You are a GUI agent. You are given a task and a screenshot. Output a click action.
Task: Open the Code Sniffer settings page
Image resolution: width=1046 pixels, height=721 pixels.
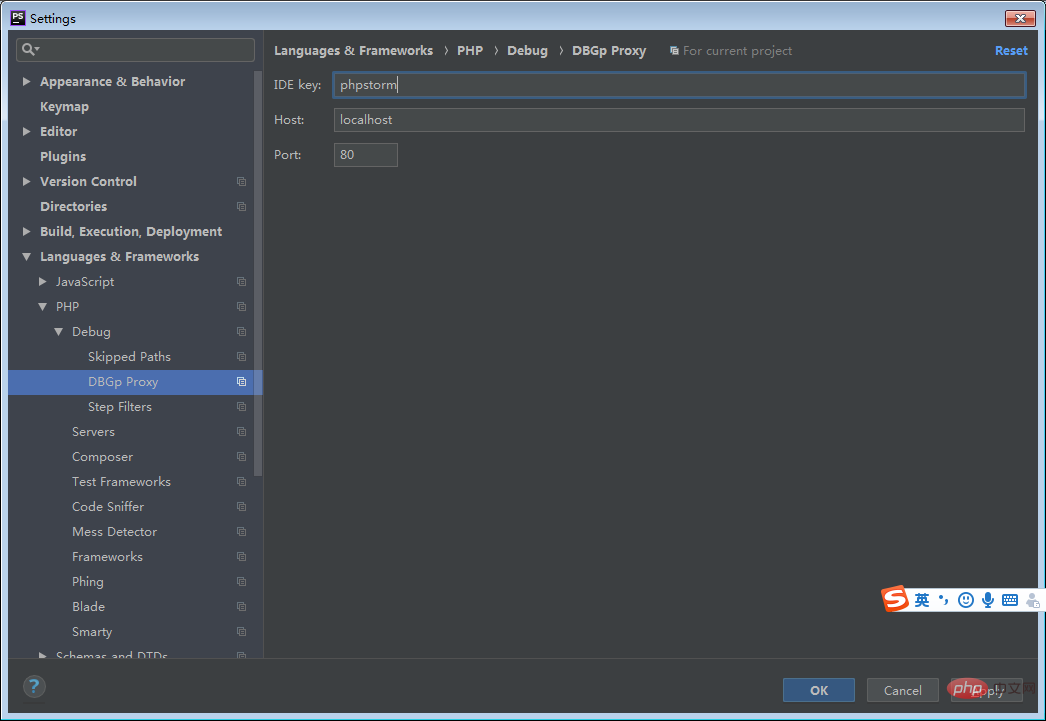[x=108, y=507]
